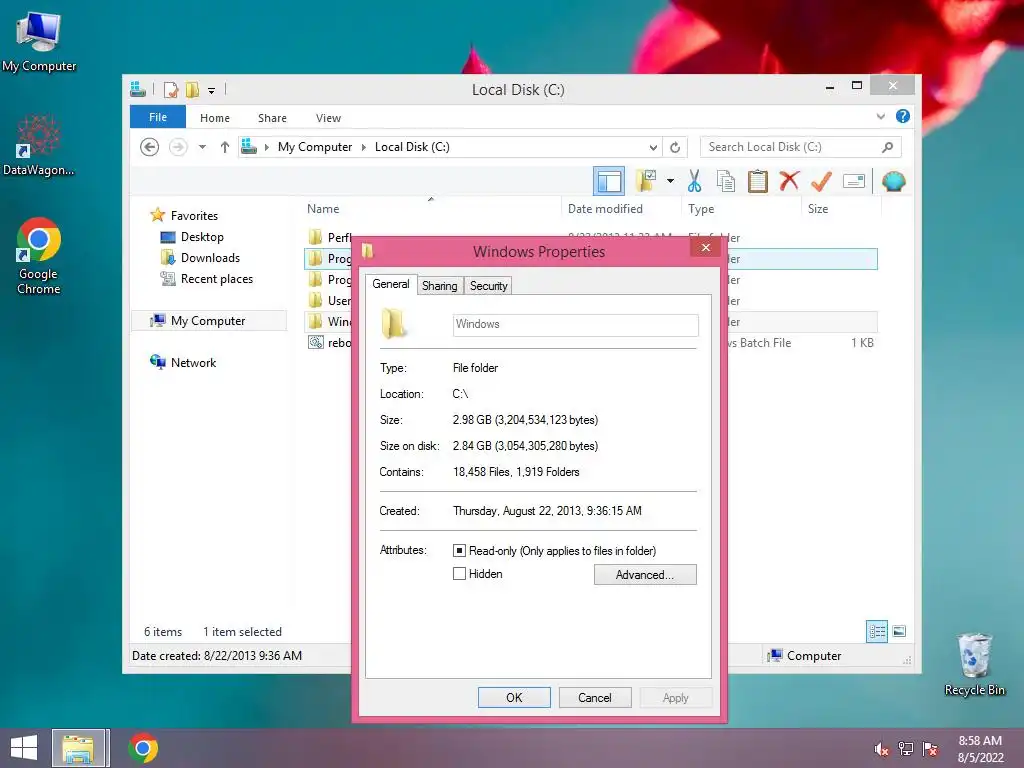Click the red X Delete icon
This screenshot has height=768, width=1024.
pyautogui.click(x=789, y=181)
